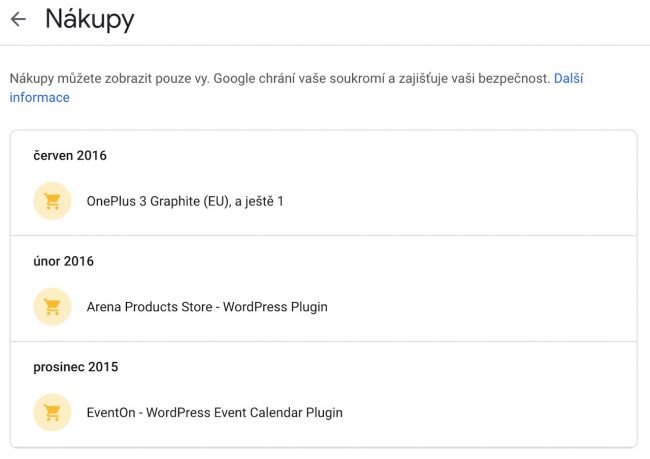
Task: Click the cart icon beside Arena Products Store
Action: (52, 306)
